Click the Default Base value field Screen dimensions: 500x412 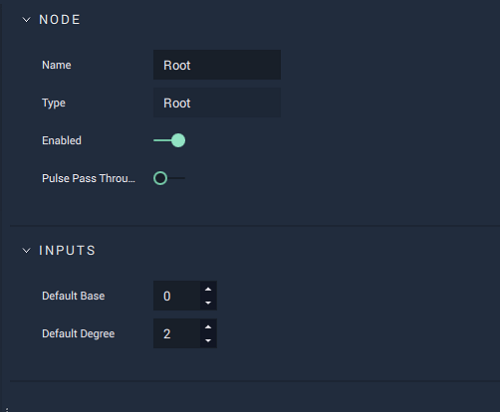point(177,296)
